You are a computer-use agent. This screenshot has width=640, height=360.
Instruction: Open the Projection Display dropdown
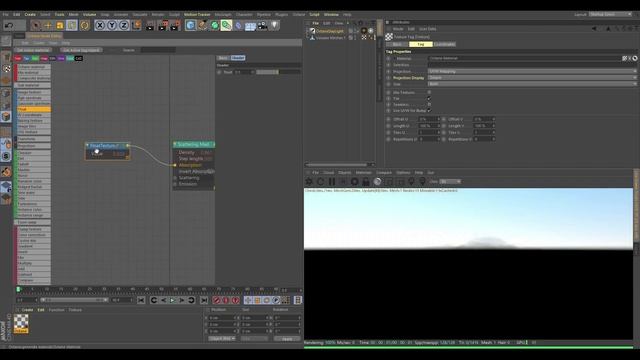[x=532, y=78]
